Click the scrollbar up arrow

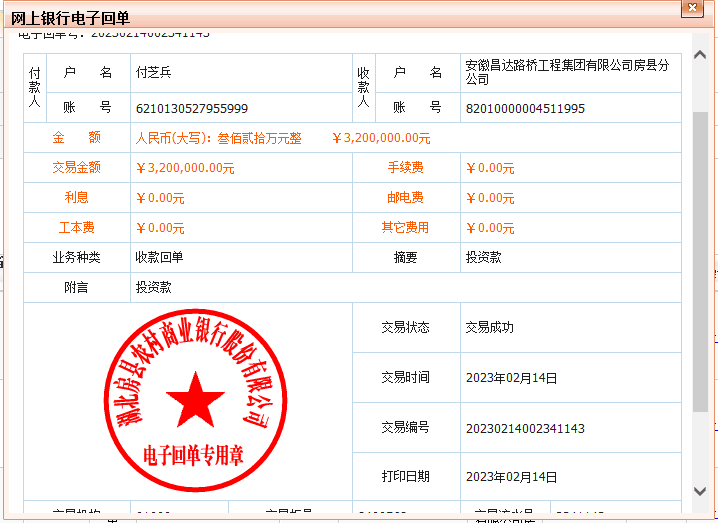700,39
